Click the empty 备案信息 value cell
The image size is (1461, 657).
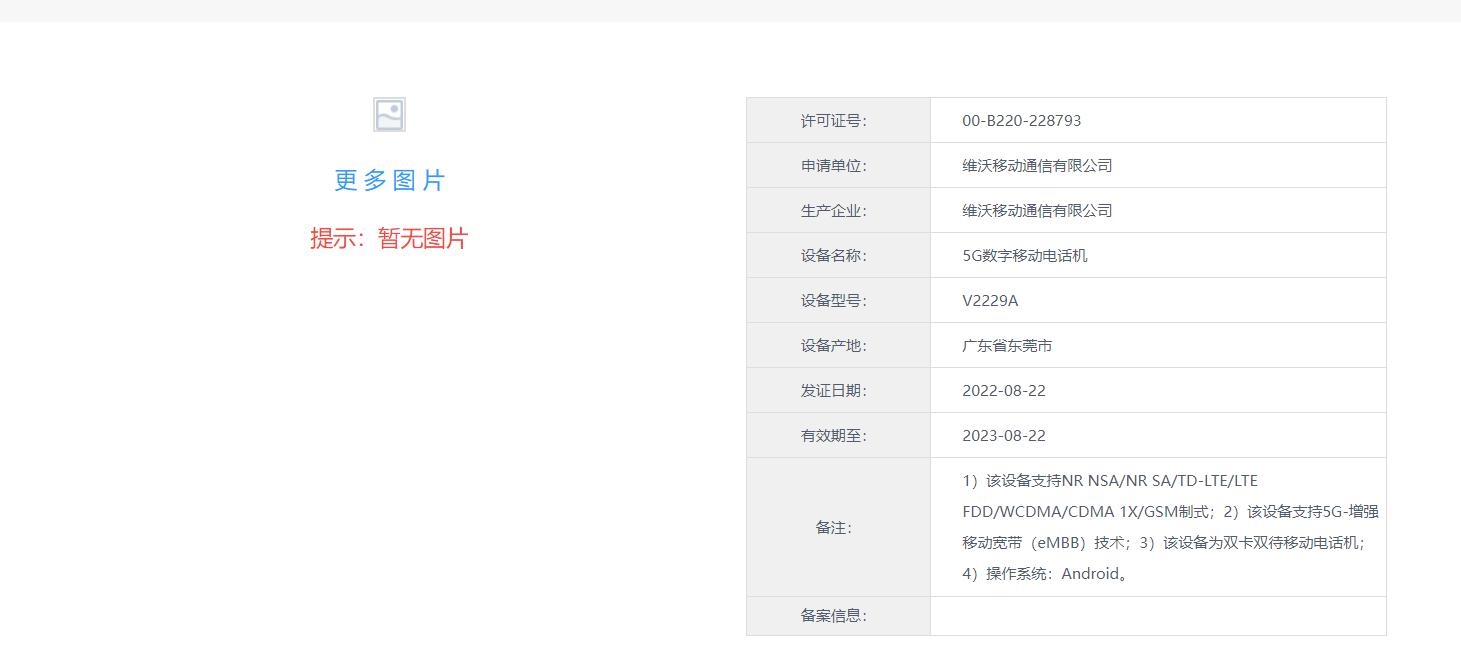1158,616
